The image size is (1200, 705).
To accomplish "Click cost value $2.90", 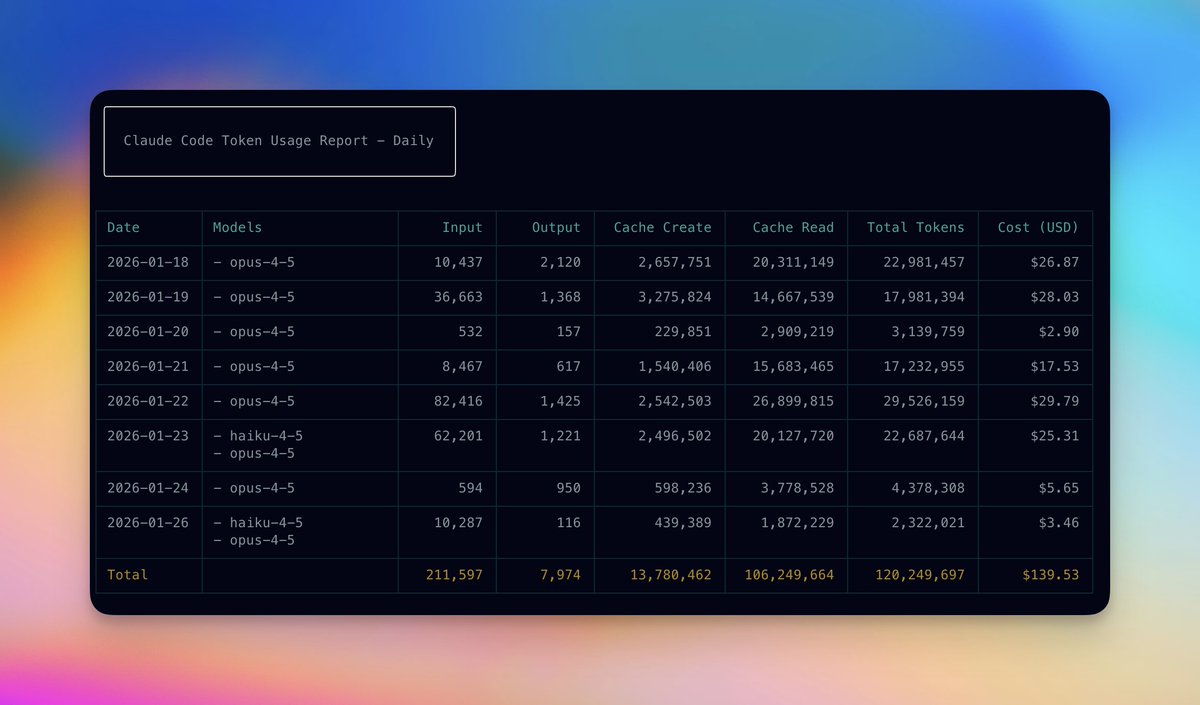I will 1060,332.
